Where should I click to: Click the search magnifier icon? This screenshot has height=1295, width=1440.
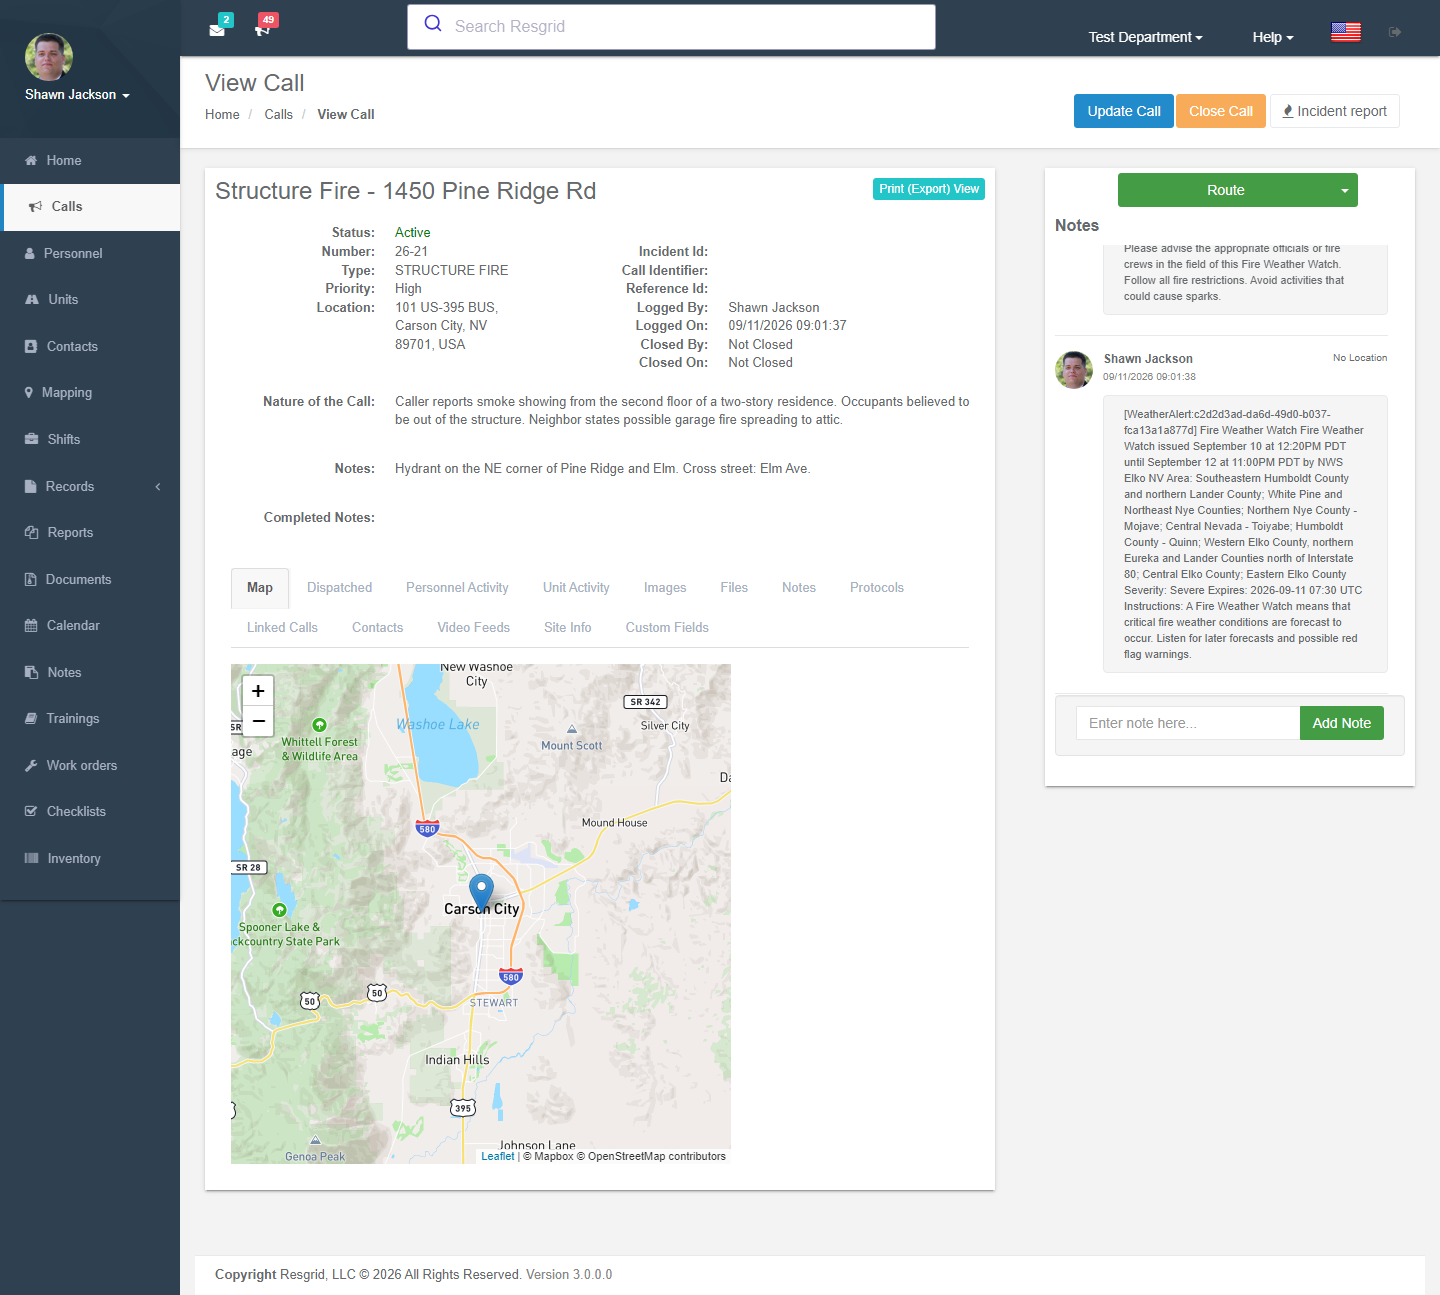(433, 24)
